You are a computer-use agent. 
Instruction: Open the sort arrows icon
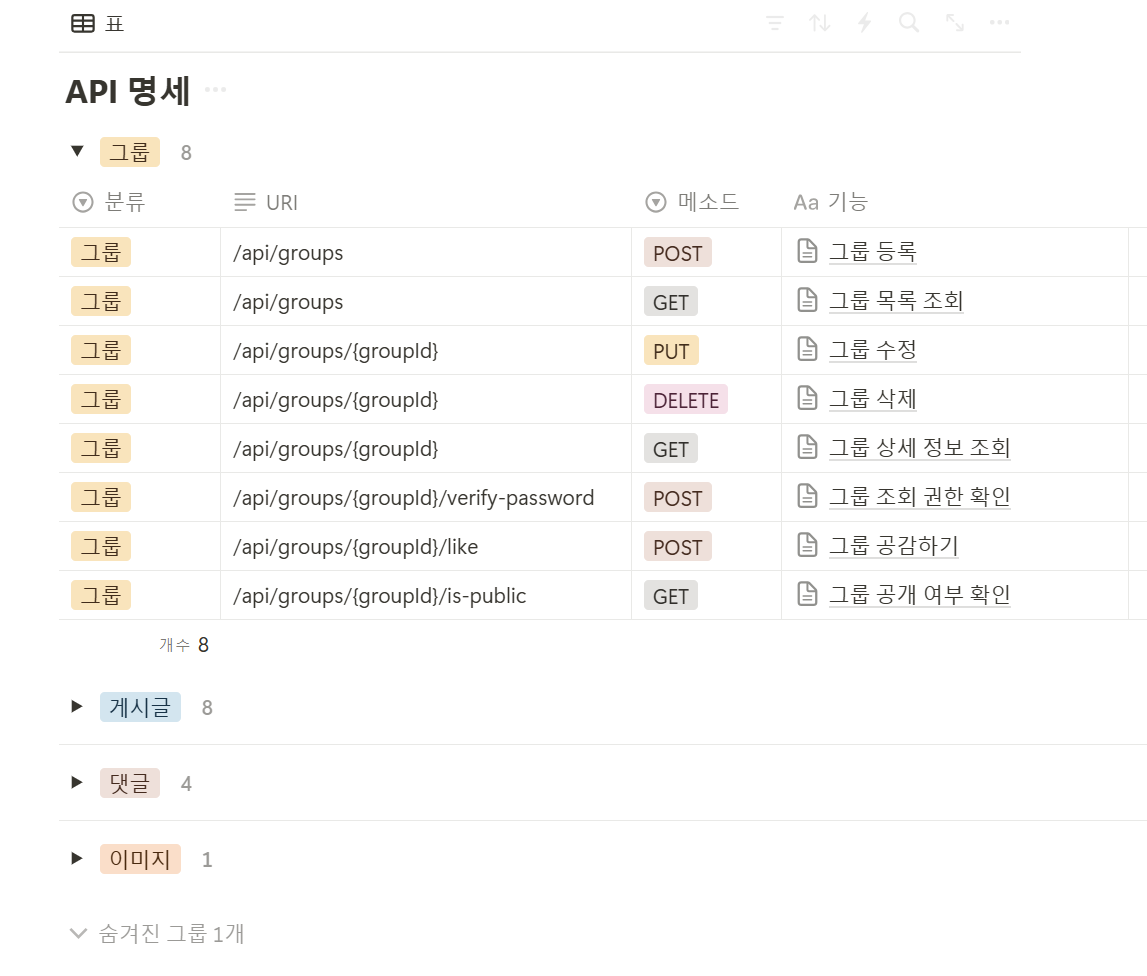click(x=819, y=23)
